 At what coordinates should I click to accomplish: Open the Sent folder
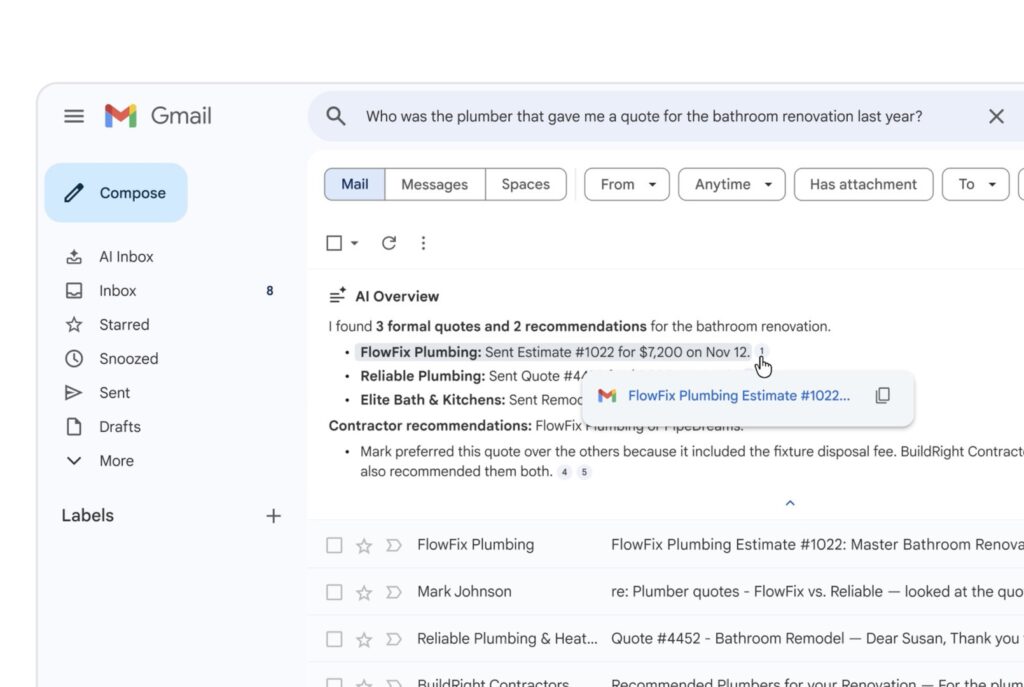click(114, 392)
